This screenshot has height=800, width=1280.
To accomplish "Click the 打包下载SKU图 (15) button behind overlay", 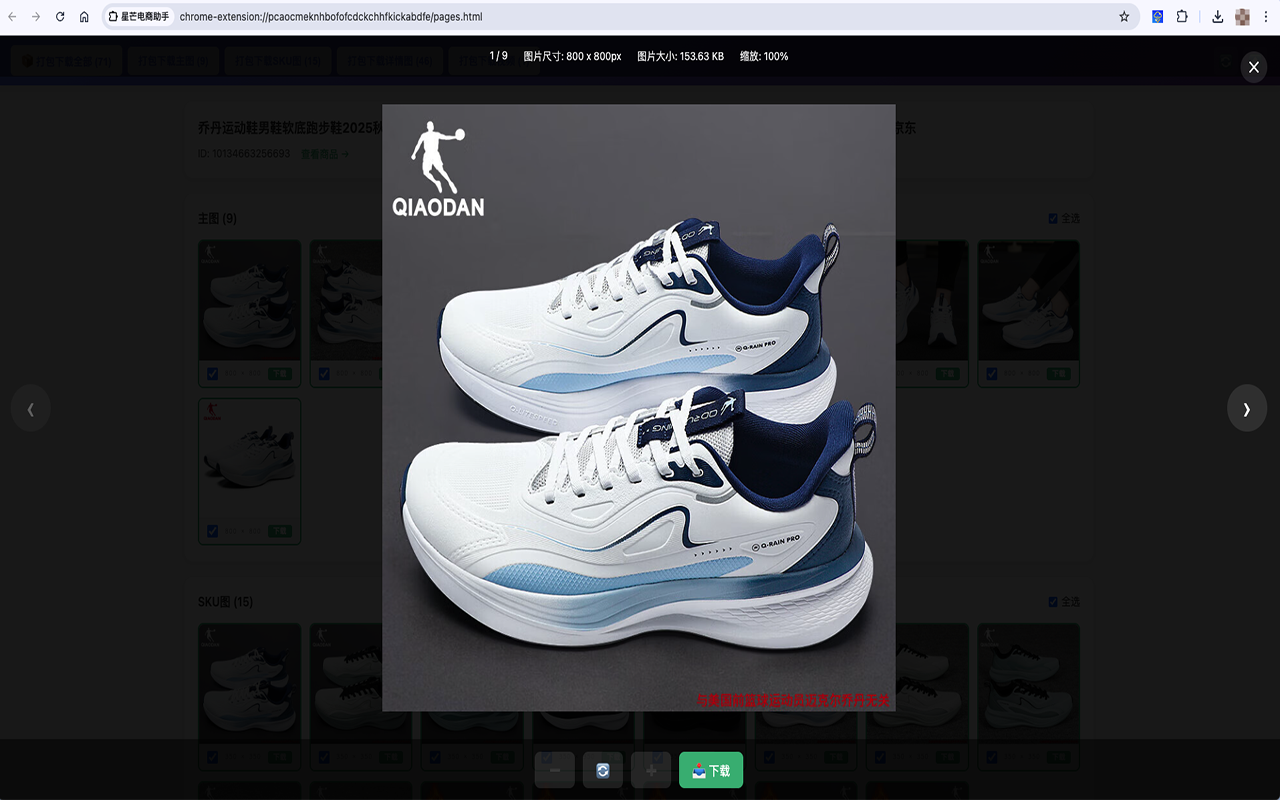I will point(279,61).
